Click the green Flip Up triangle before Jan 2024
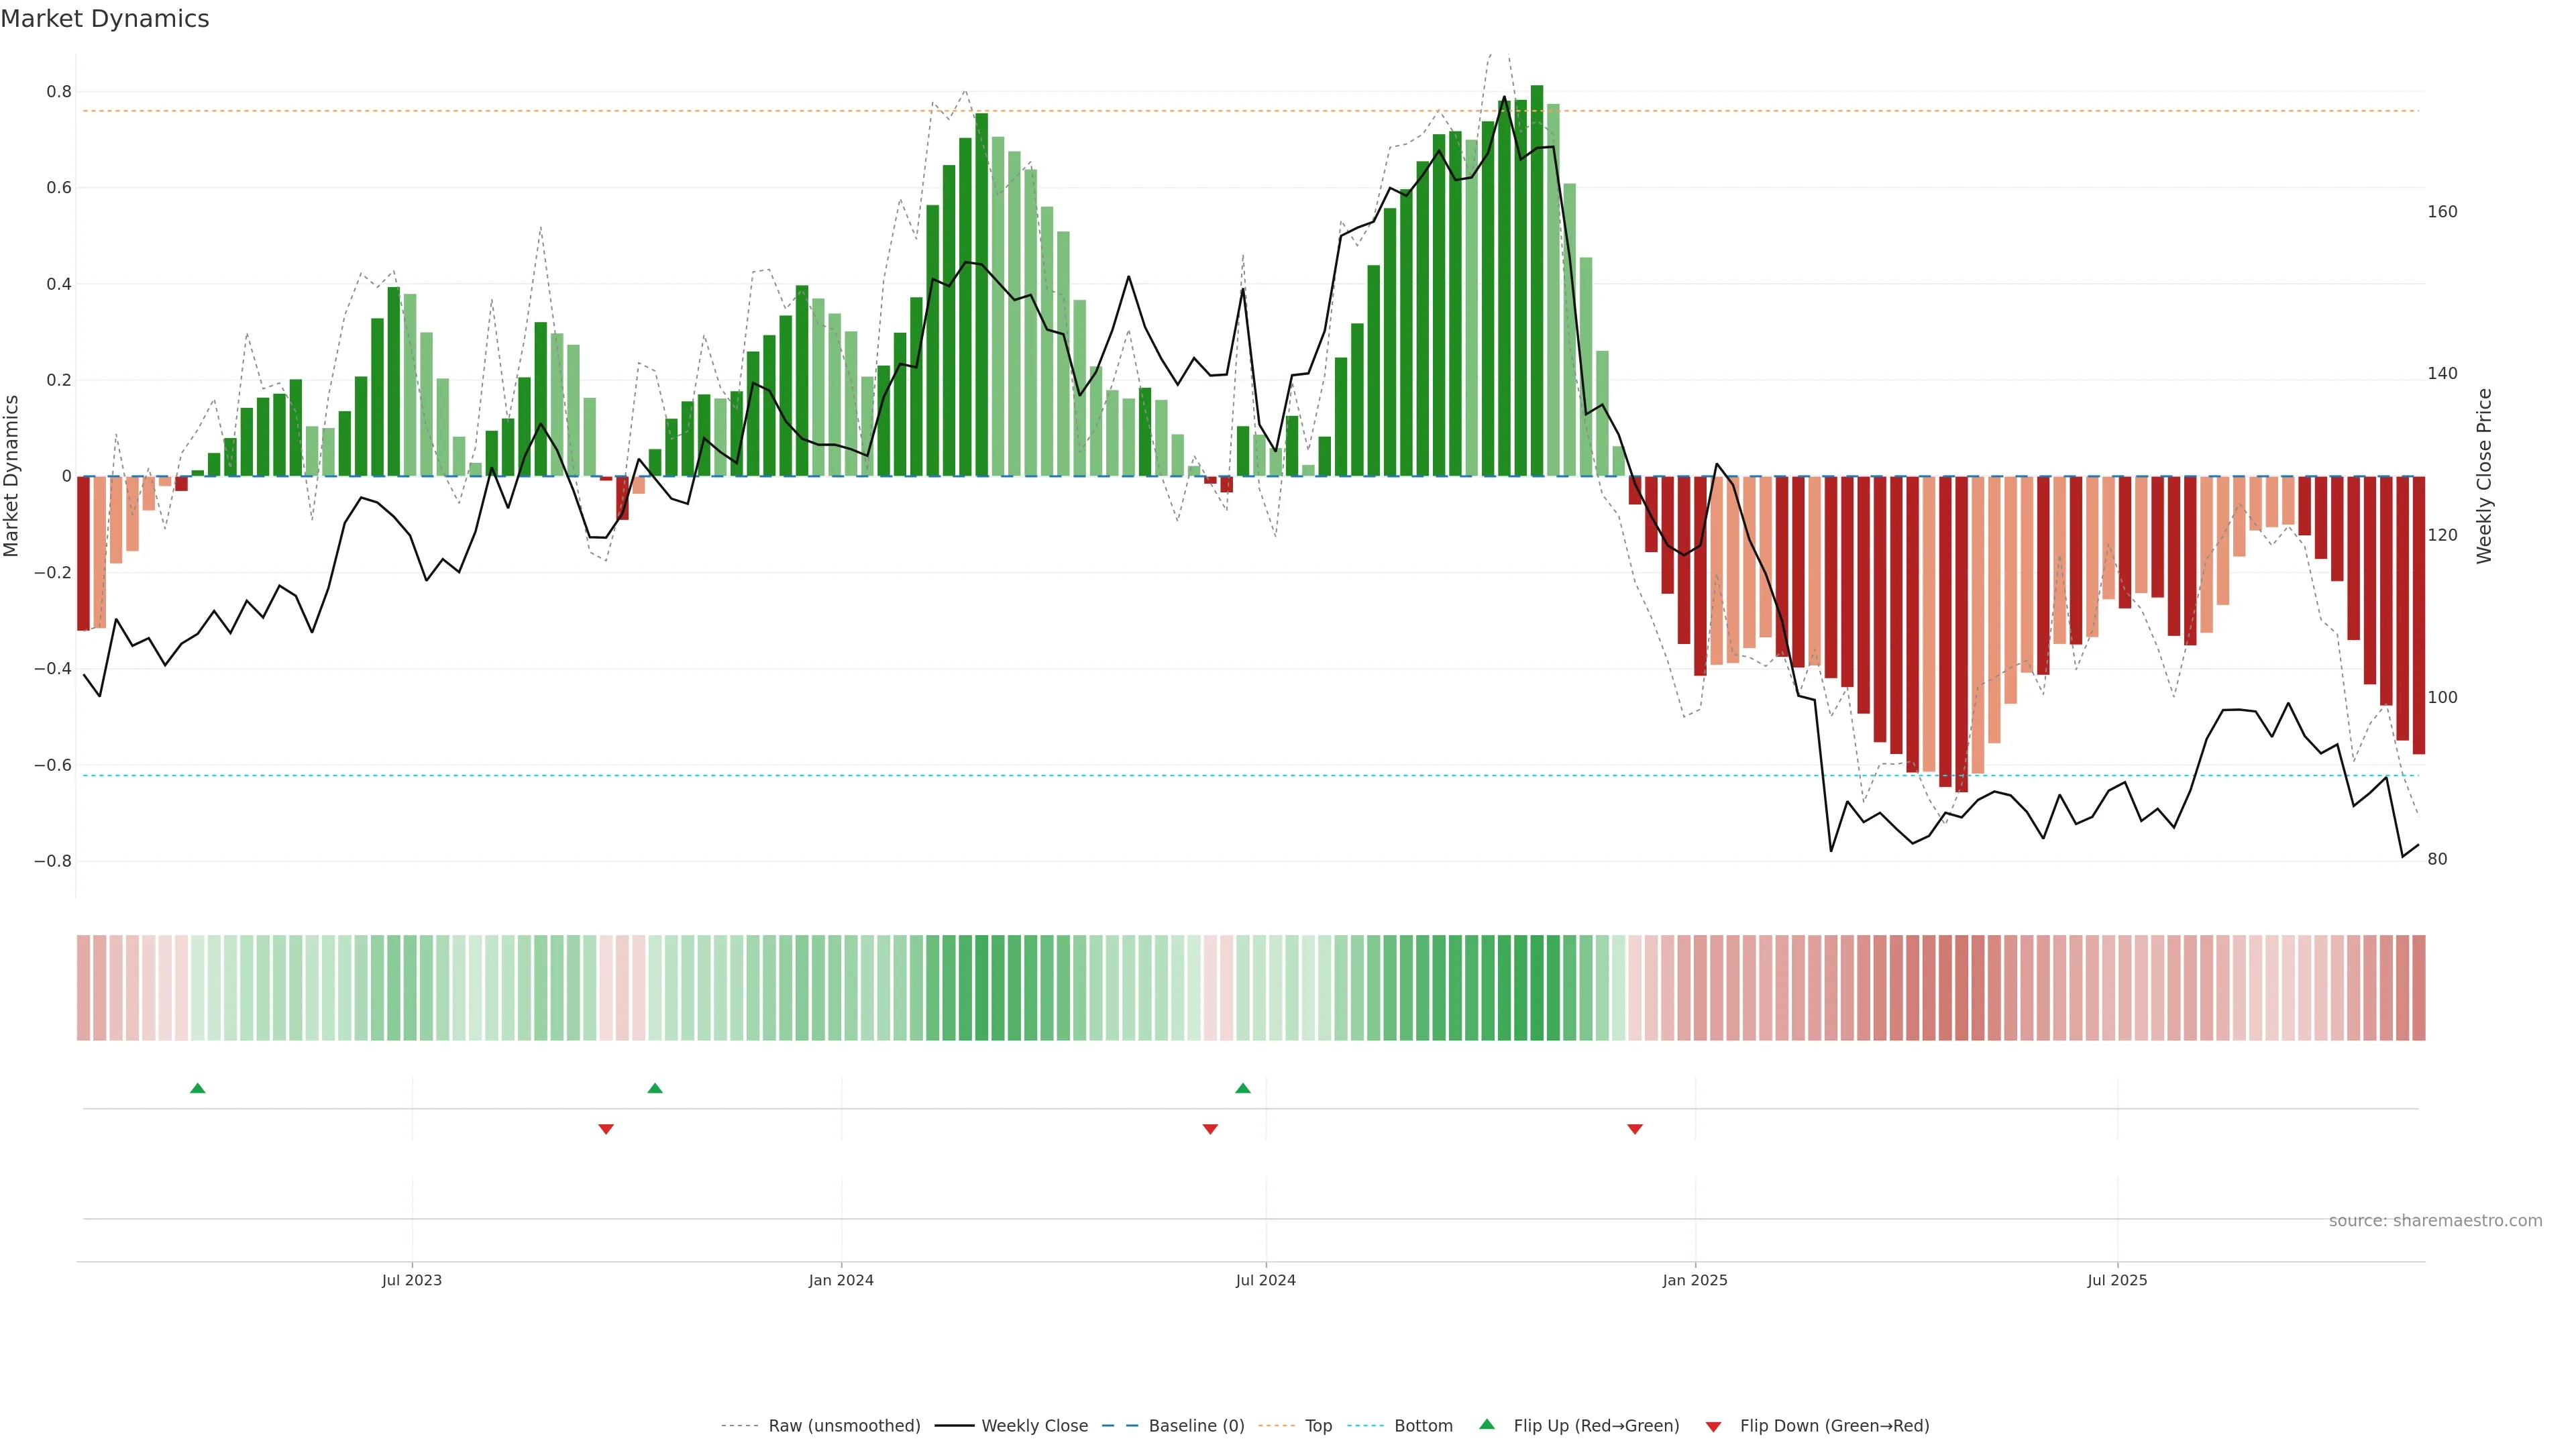2576x1449 pixels. pos(655,1088)
